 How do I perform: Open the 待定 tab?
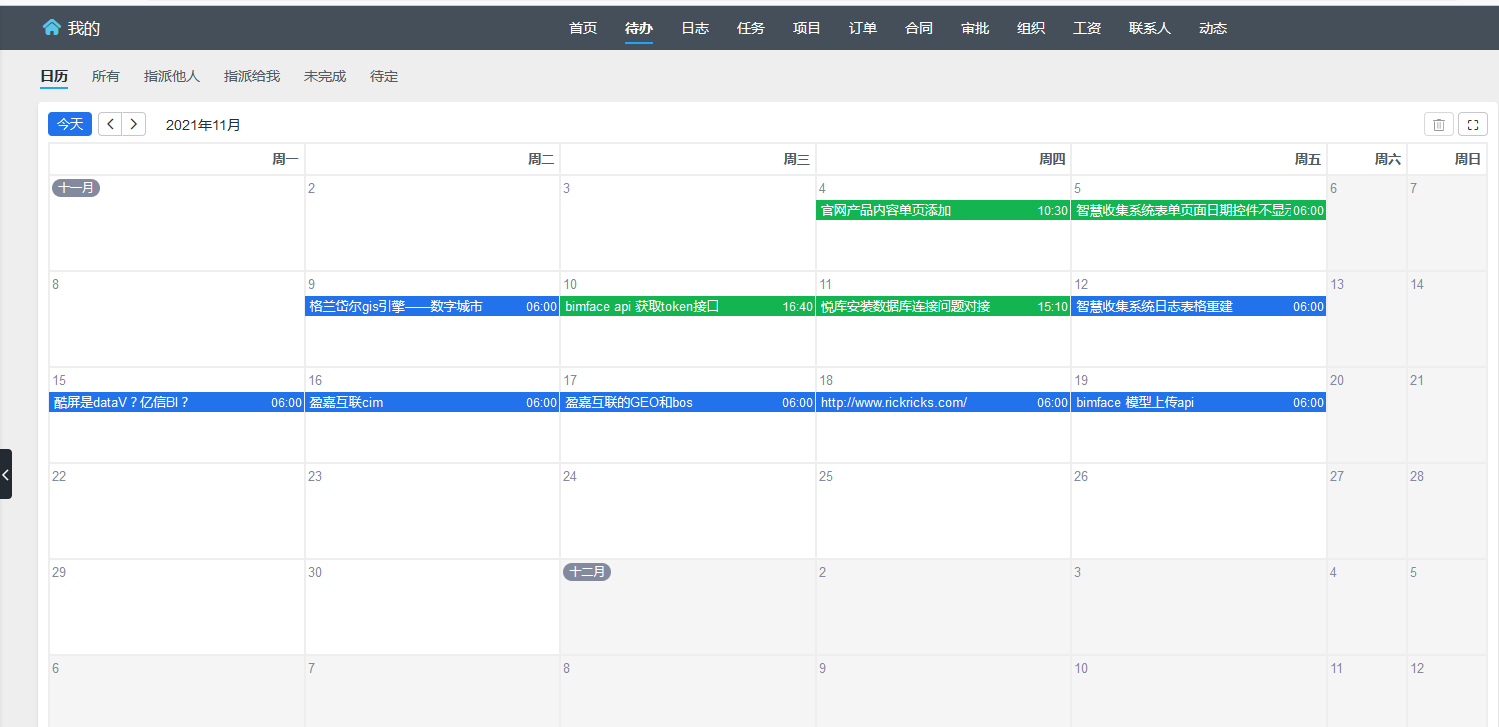pyautogui.click(x=384, y=76)
